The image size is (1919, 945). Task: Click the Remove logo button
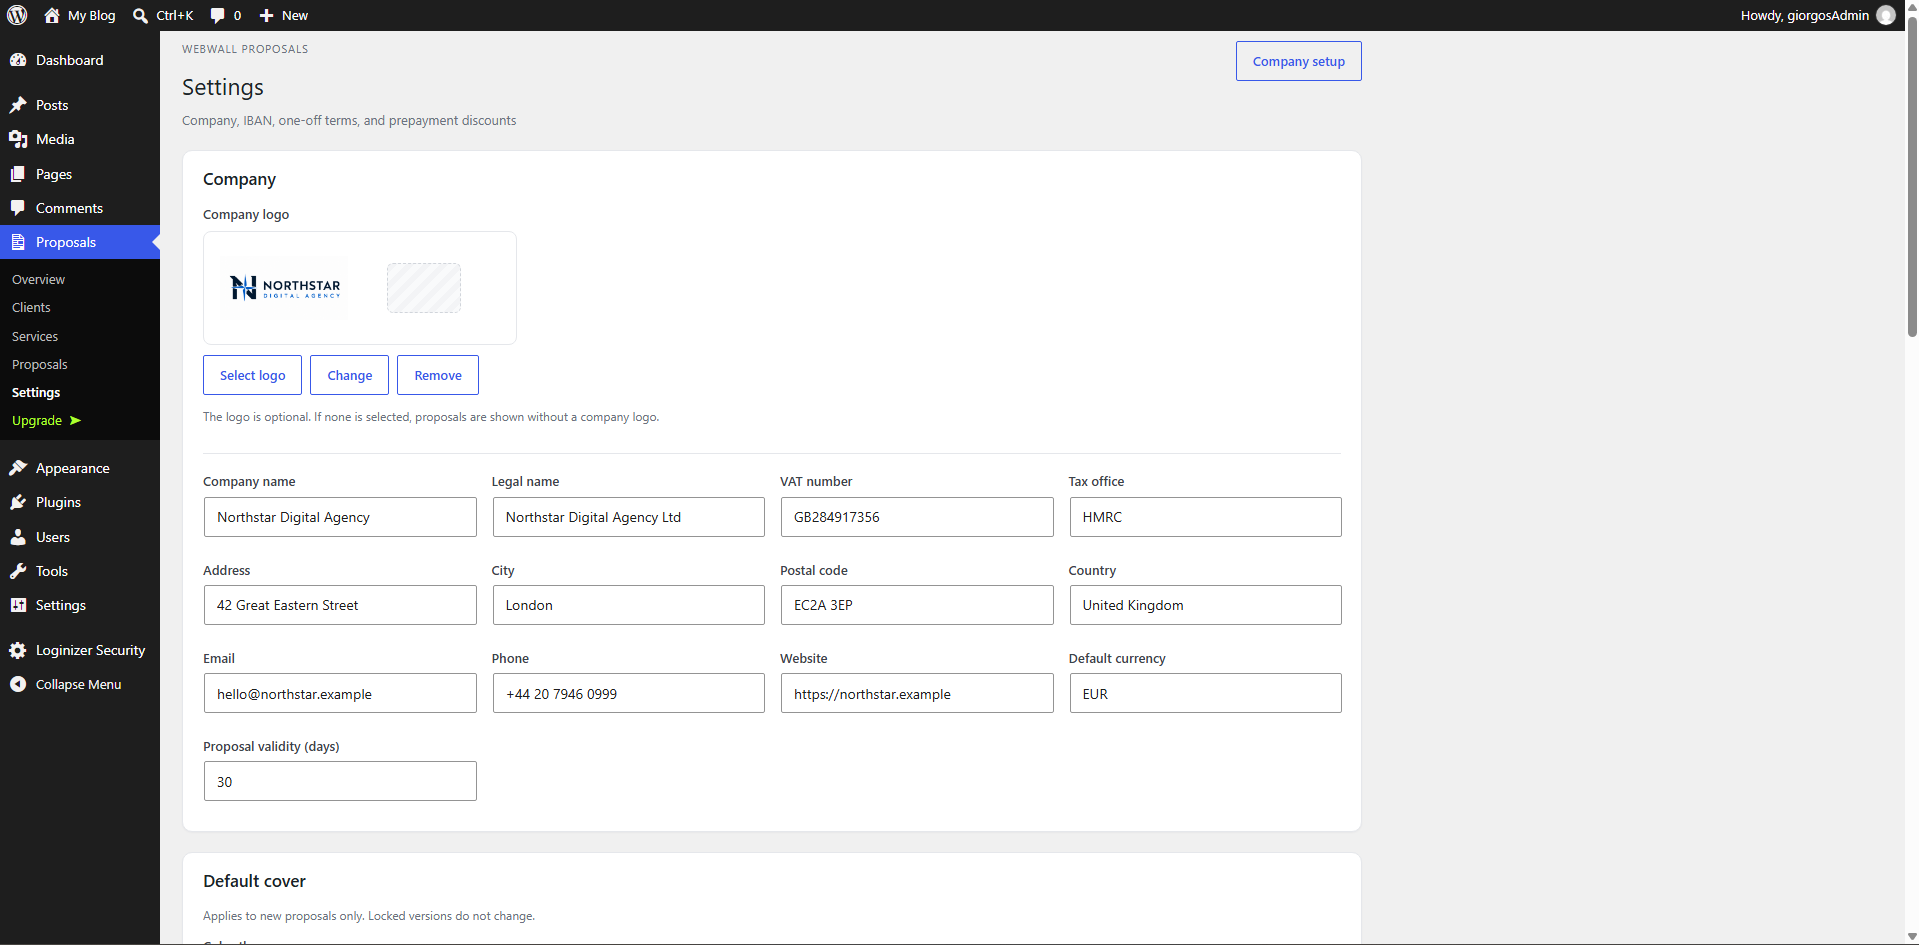click(438, 375)
